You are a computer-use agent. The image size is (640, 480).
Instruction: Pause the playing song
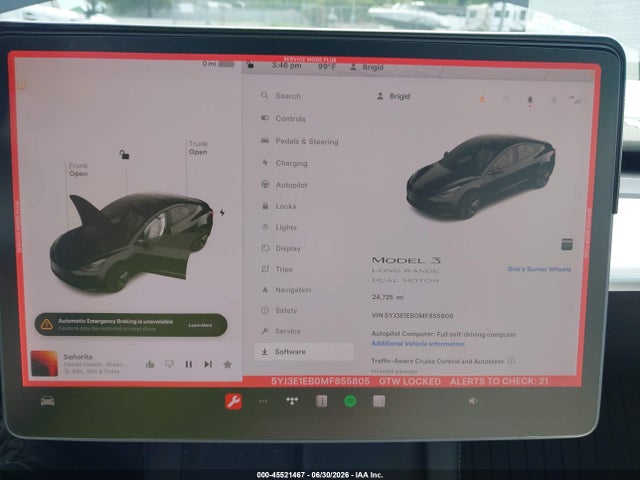tap(189, 364)
